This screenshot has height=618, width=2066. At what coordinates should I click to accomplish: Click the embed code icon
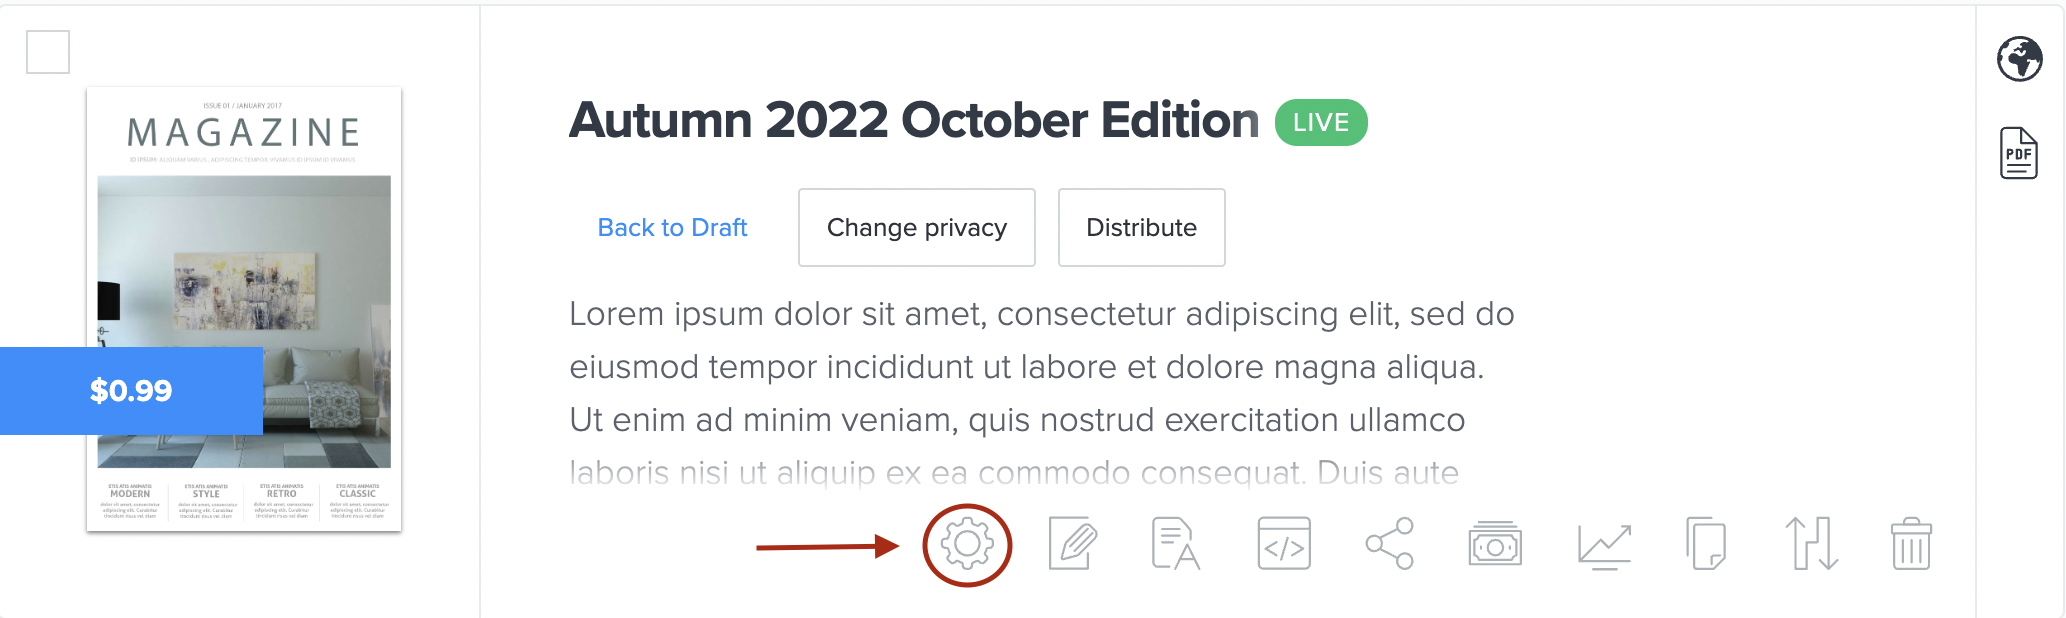(x=1284, y=545)
